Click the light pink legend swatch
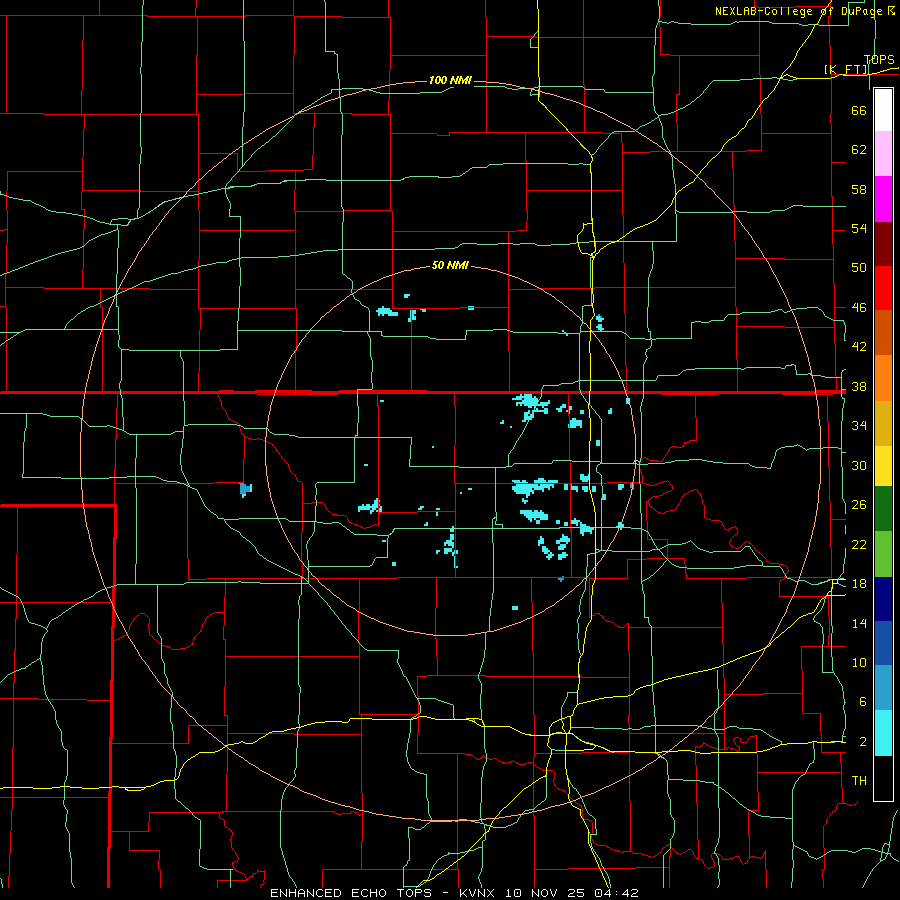The height and width of the screenshot is (900, 900). 883,154
